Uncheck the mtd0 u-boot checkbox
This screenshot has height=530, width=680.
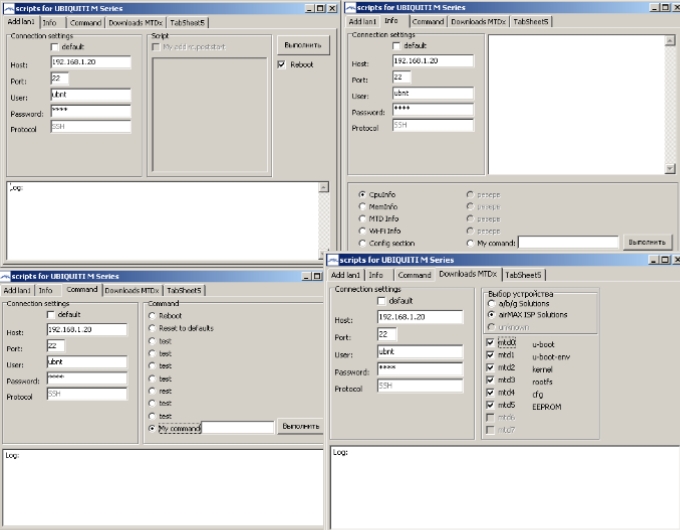490,343
